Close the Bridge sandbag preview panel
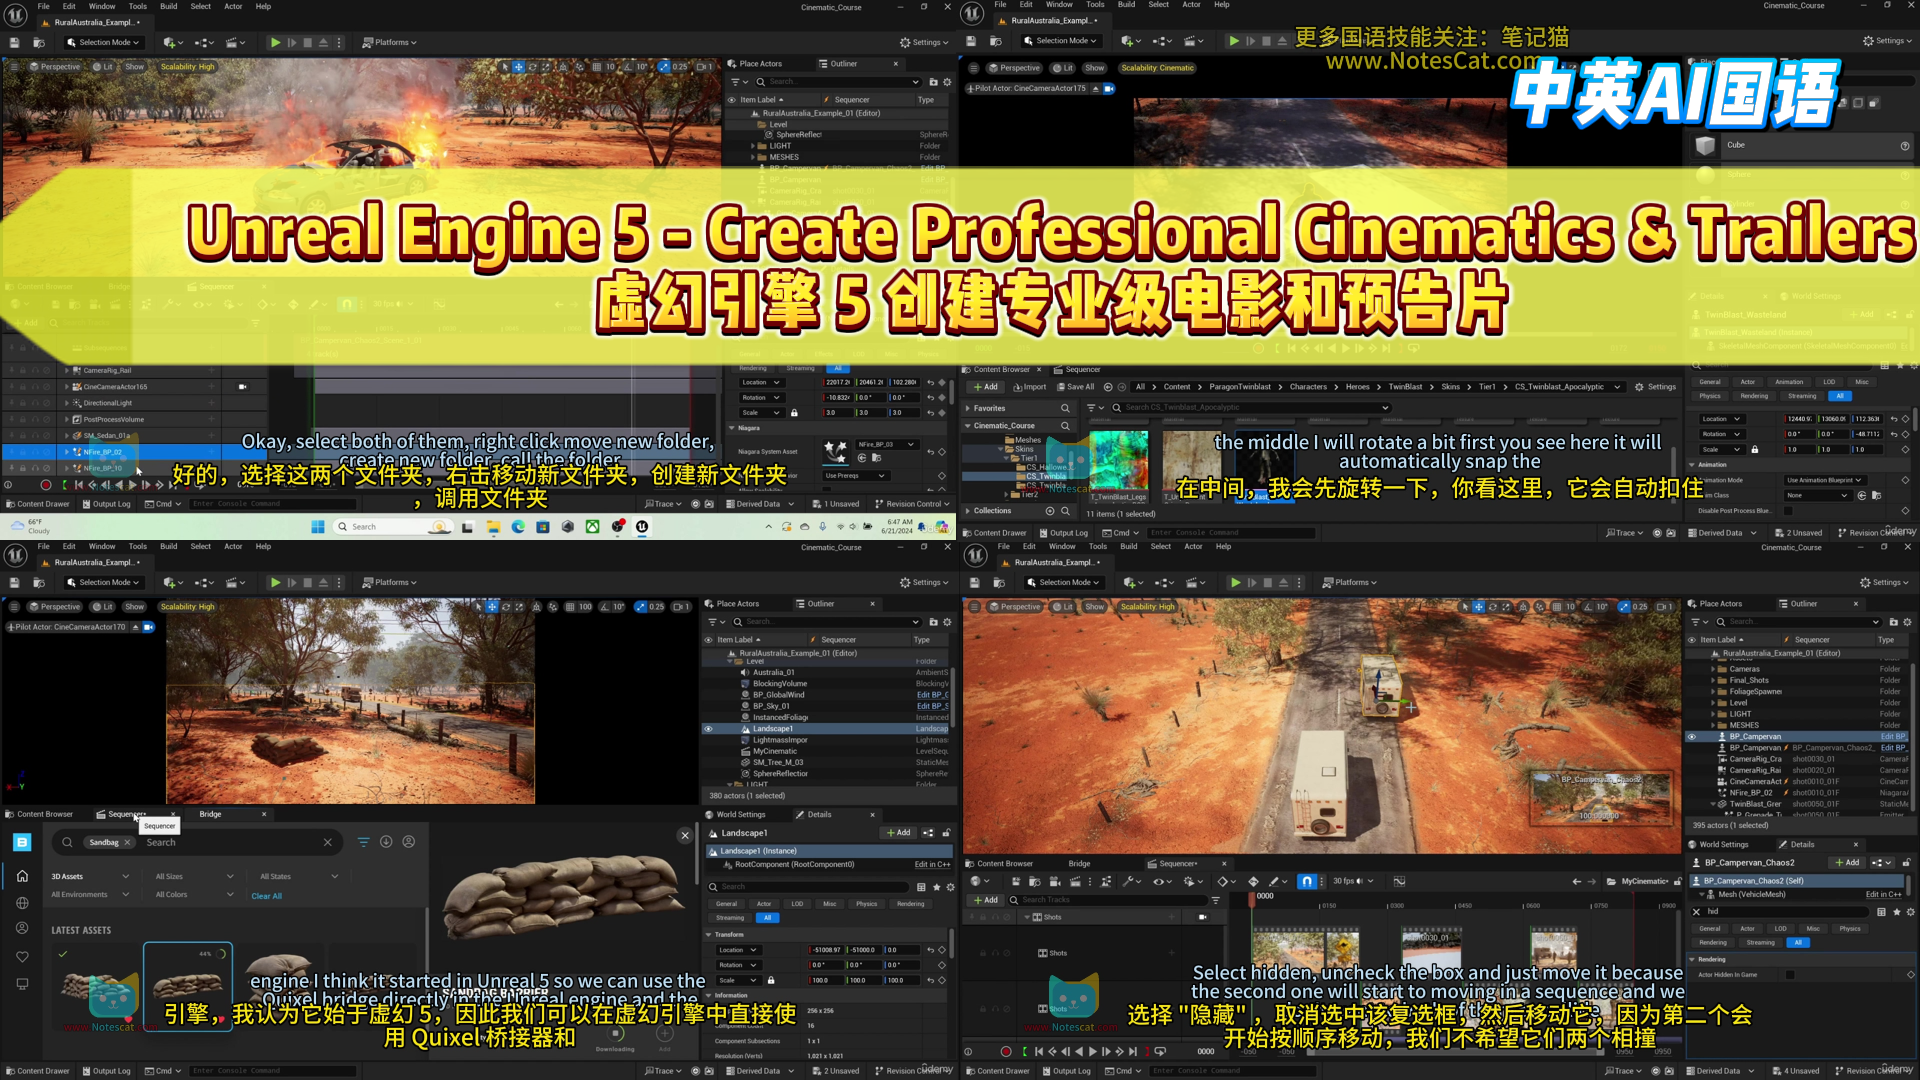Viewport: 1920px width, 1080px height. pyautogui.click(x=685, y=835)
